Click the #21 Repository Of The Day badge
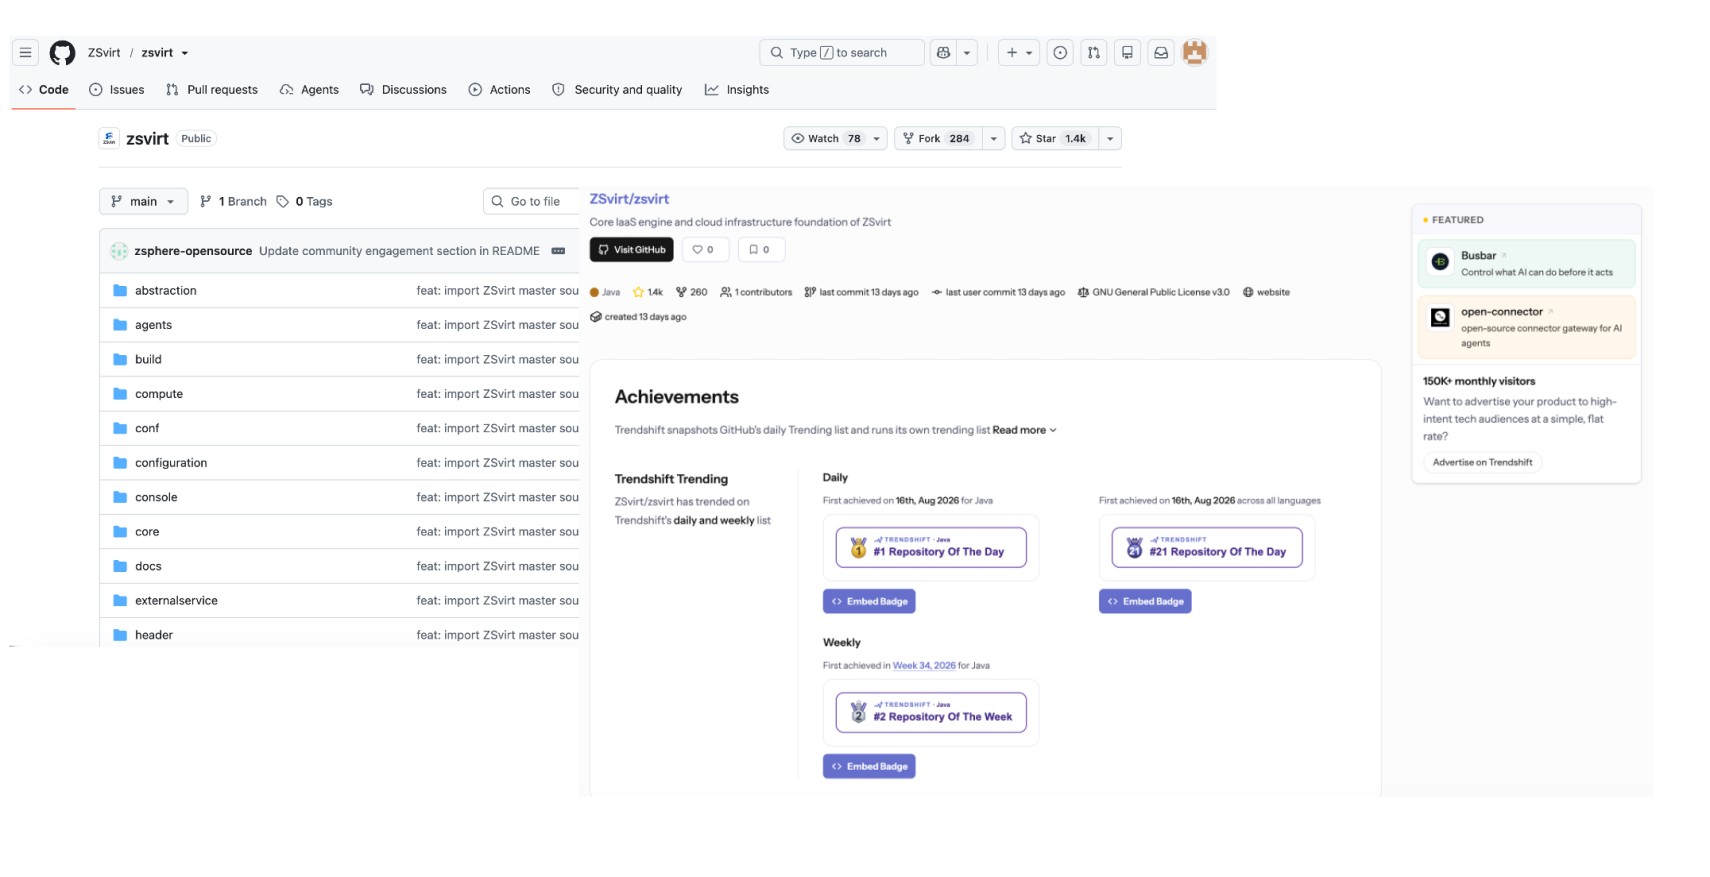 [x=1207, y=548]
